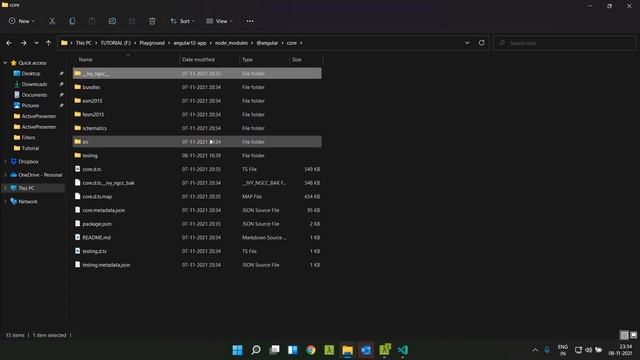Refresh the current folder view
The height and width of the screenshot is (360, 640).
tap(482, 43)
